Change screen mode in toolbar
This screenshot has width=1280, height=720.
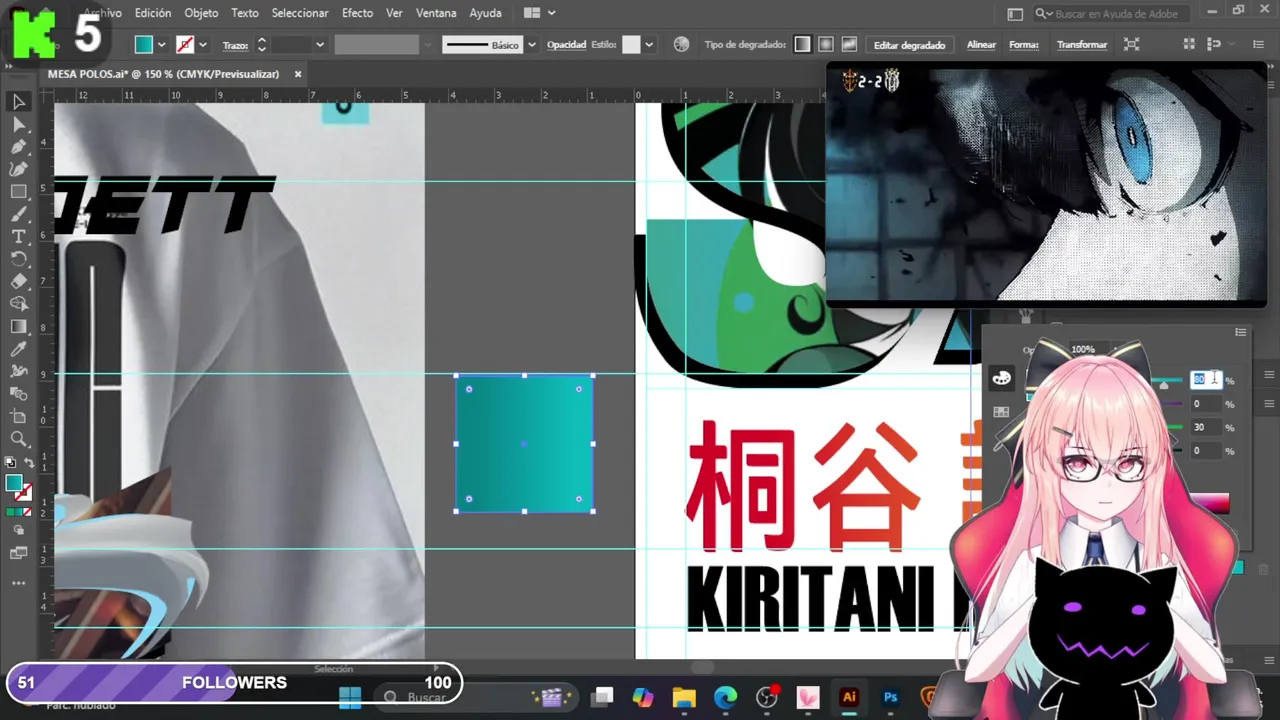pyautogui.click(x=19, y=553)
